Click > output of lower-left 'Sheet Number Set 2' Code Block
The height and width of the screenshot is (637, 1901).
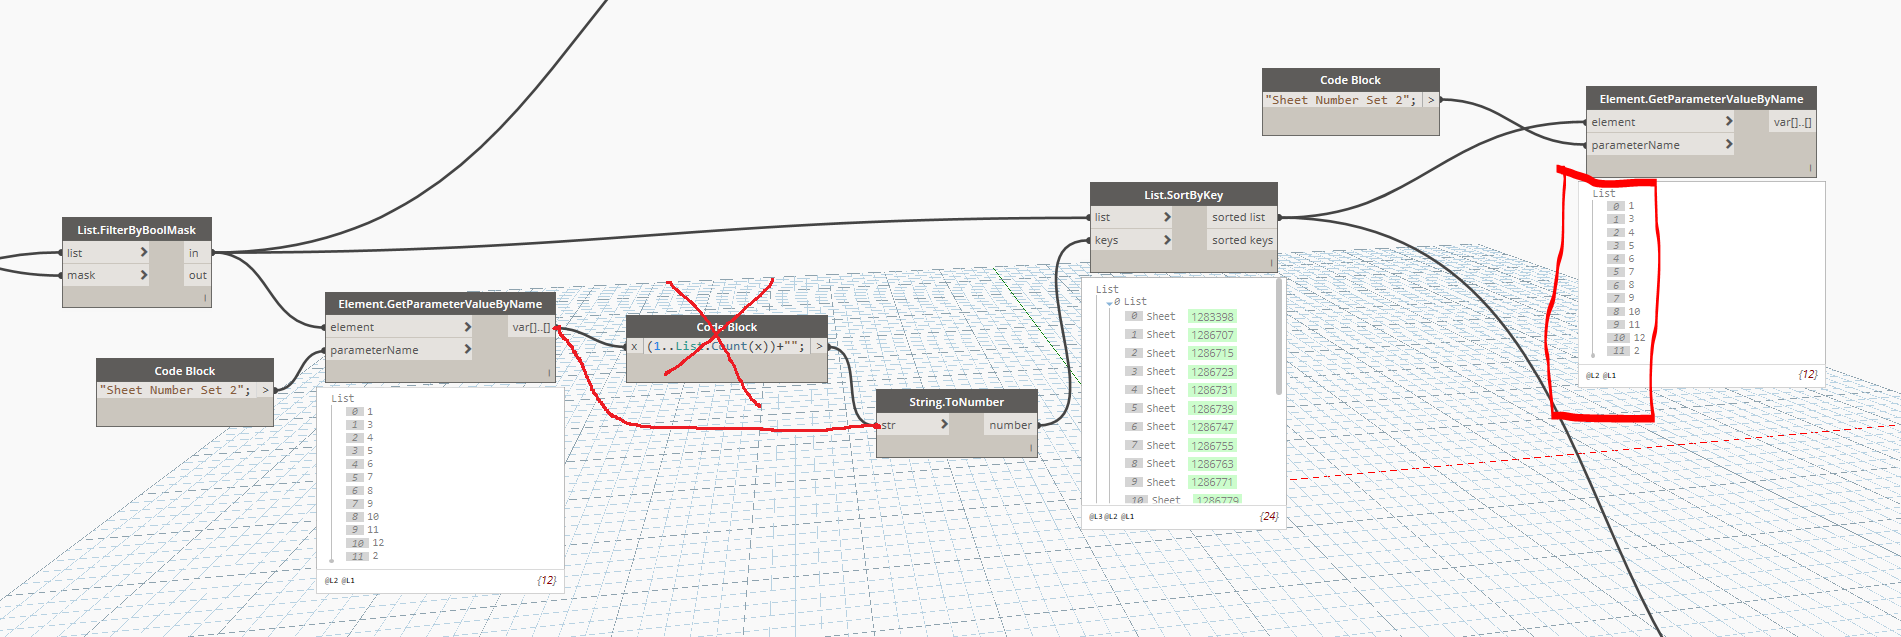[265, 390]
